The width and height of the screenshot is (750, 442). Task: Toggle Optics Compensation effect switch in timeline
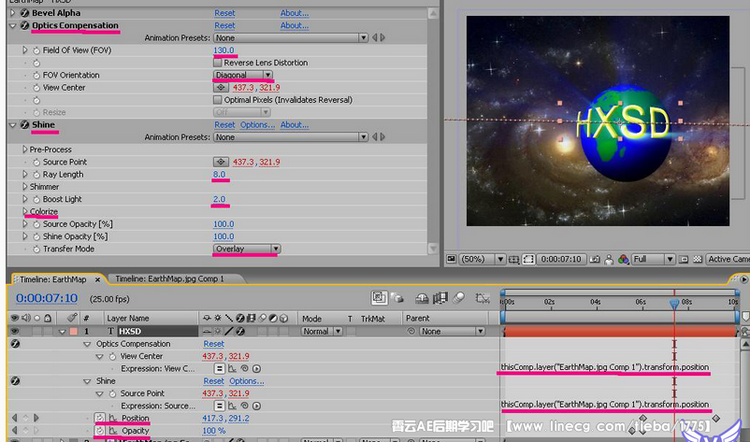click(x=15, y=344)
